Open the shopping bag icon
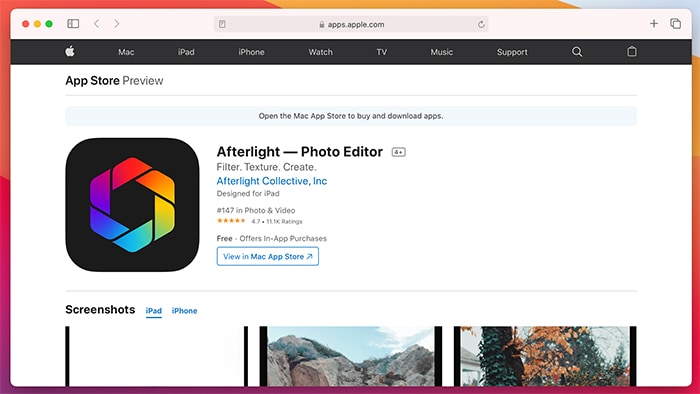This screenshot has width=700, height=394. 632,52
